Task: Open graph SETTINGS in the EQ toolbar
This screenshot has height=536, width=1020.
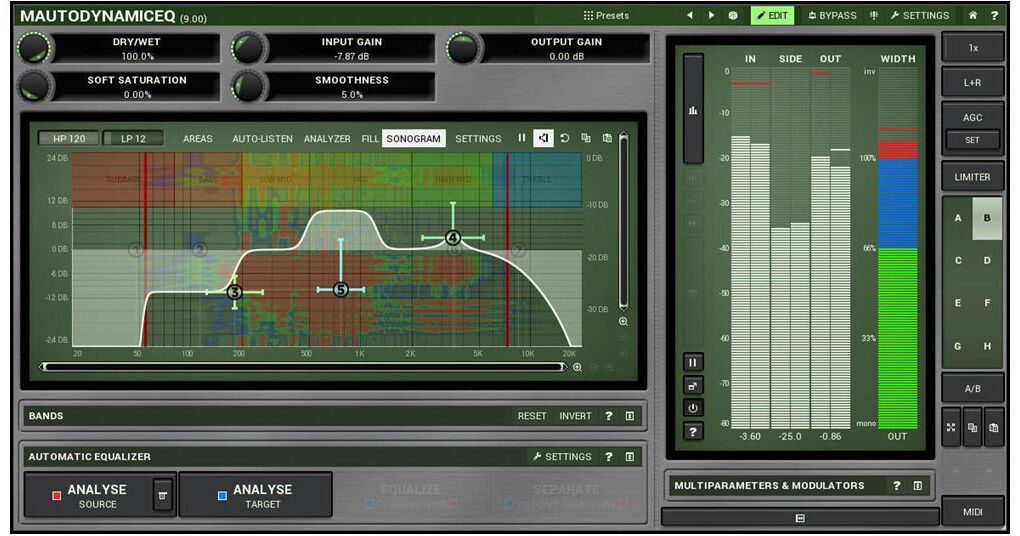Action: pos(478,139)
